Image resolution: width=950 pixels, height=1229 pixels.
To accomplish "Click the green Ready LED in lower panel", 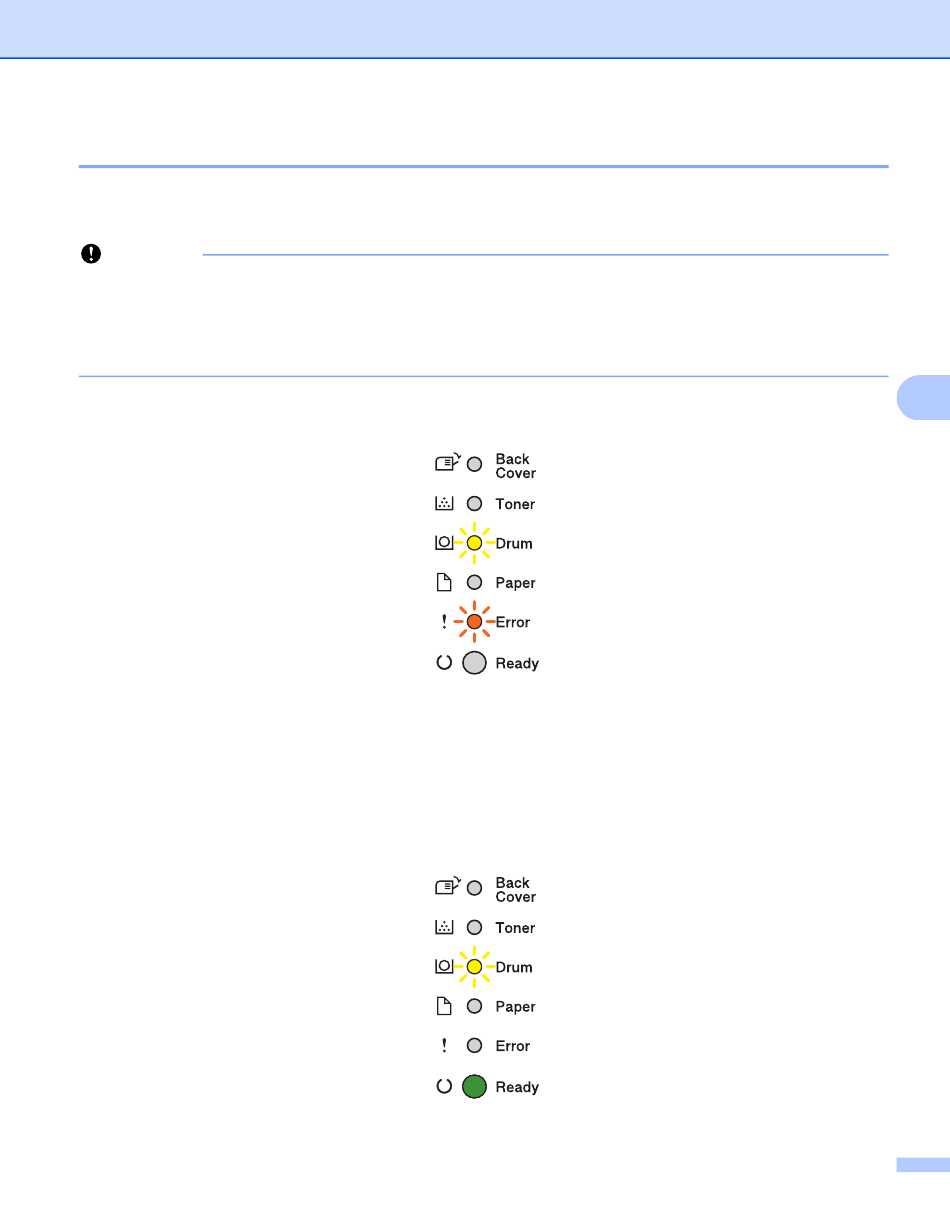I will click(475, 1087).
